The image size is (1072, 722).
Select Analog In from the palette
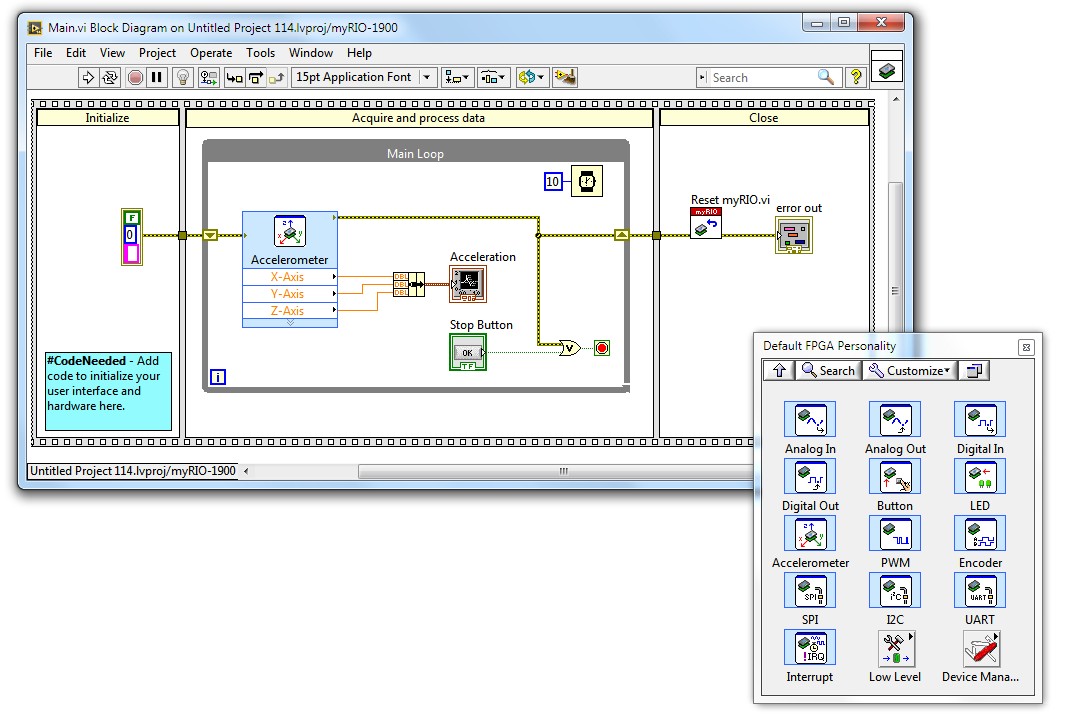point(809,421)
